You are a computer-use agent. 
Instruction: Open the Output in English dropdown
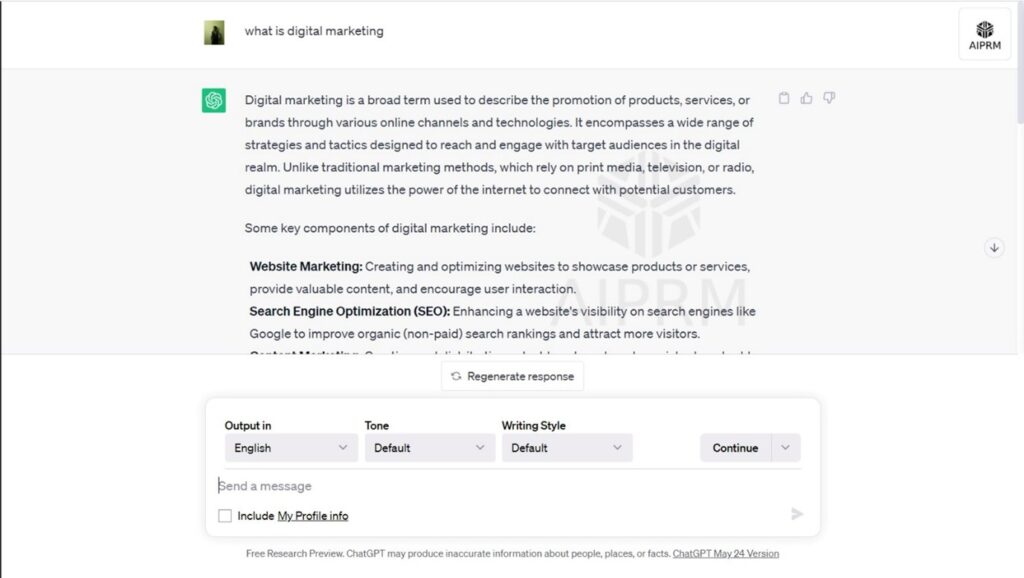coord(291,448)
